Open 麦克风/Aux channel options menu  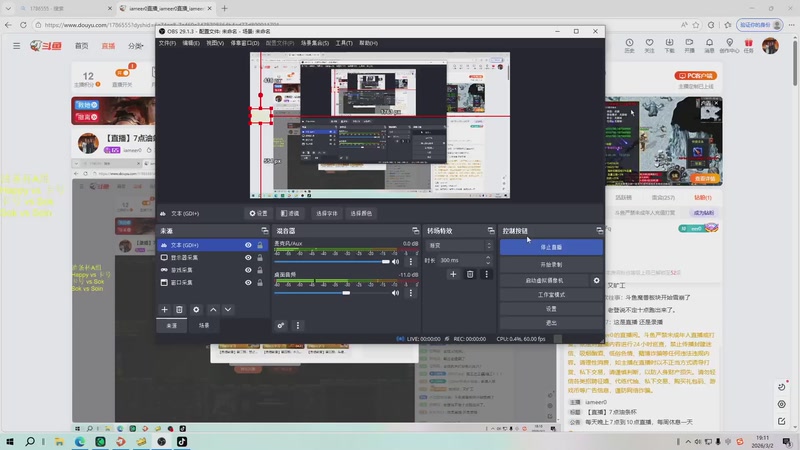411,262
